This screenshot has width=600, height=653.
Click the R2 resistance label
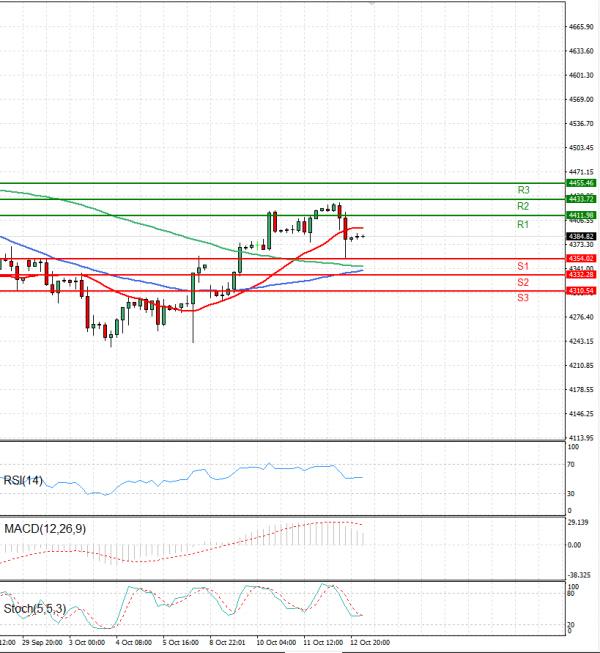point(523,206)
